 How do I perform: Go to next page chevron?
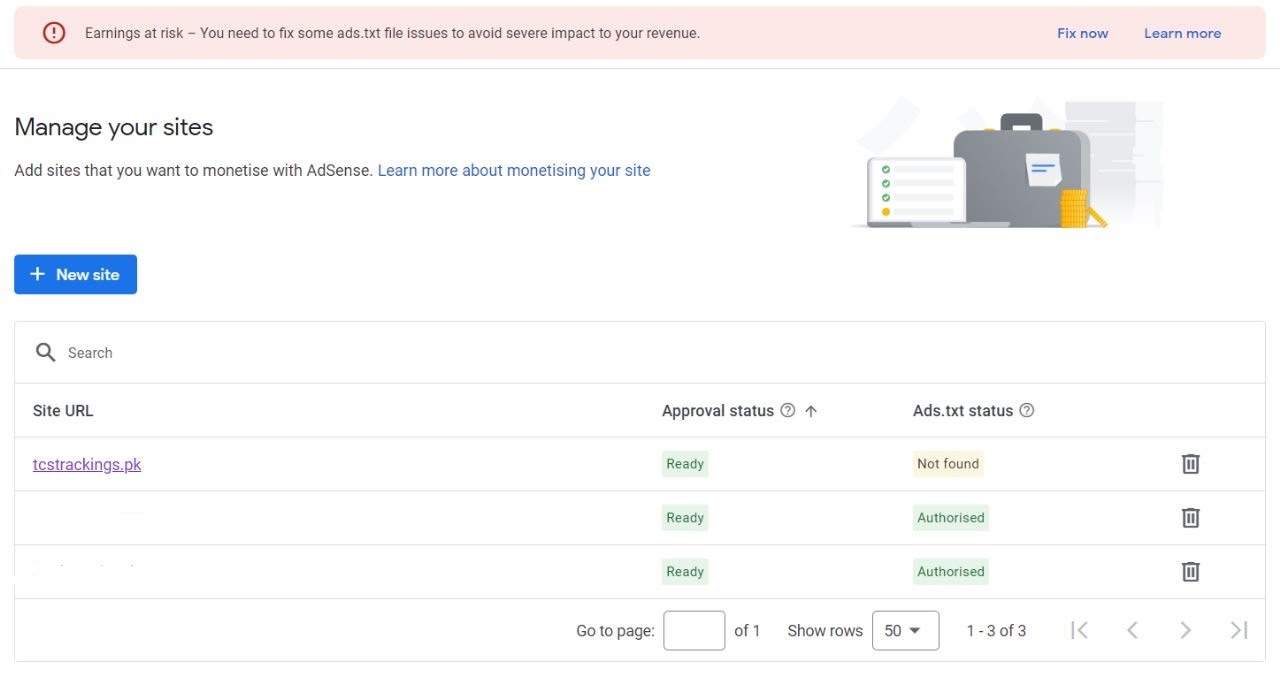(1185, 630)
